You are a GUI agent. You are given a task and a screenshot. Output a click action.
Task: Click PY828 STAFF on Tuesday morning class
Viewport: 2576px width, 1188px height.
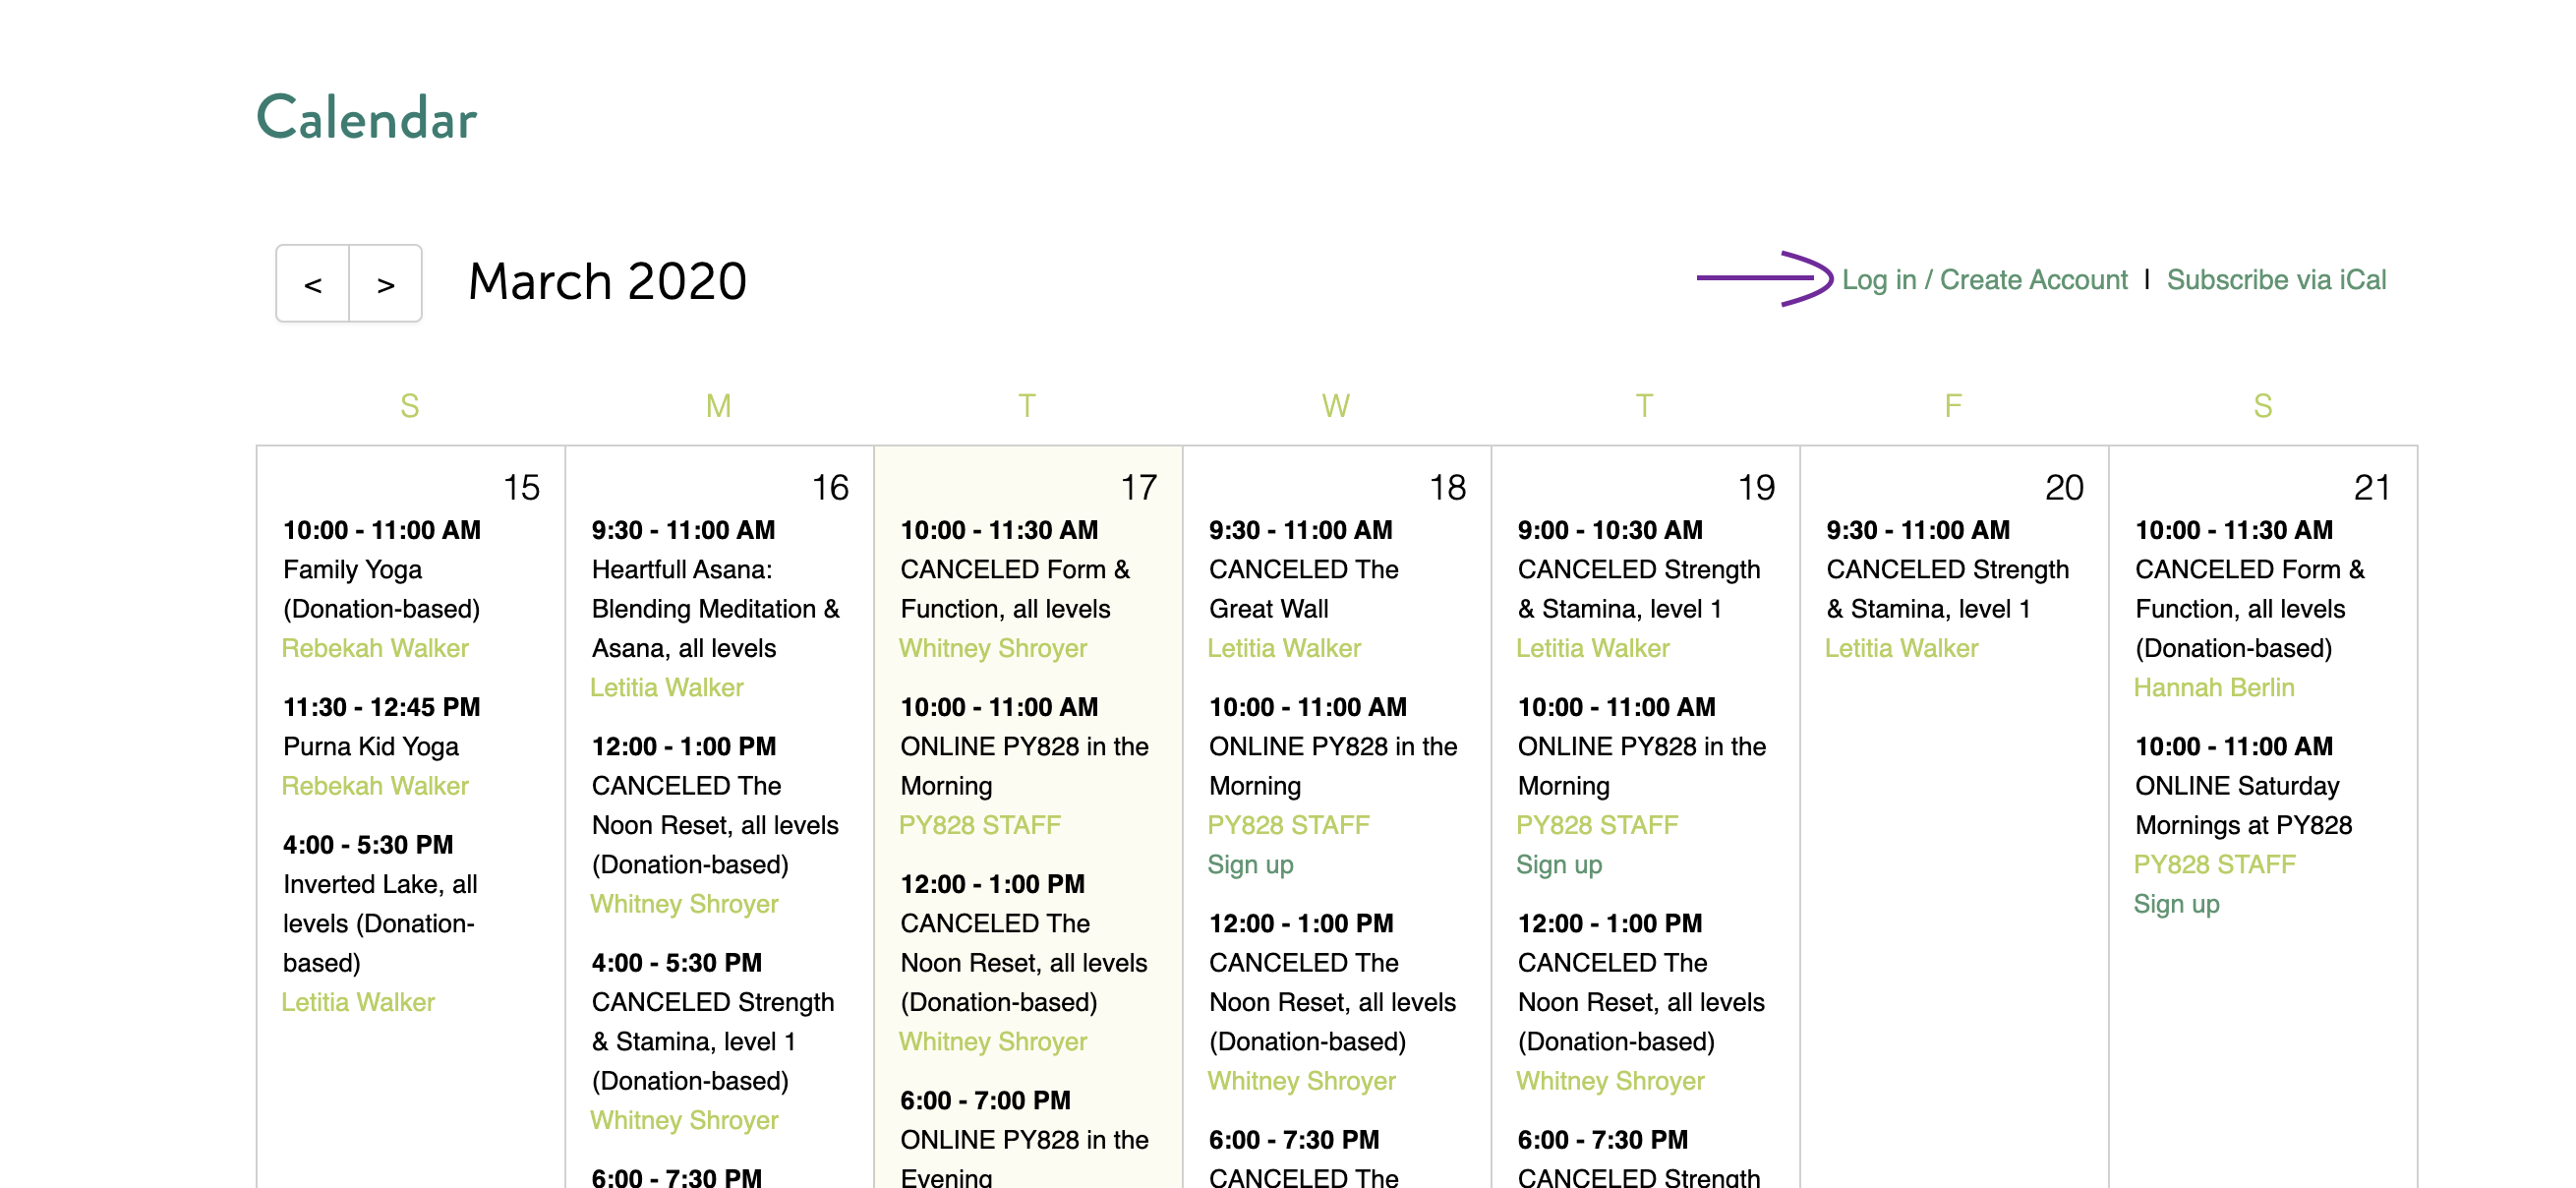click(x=980, y=825)
